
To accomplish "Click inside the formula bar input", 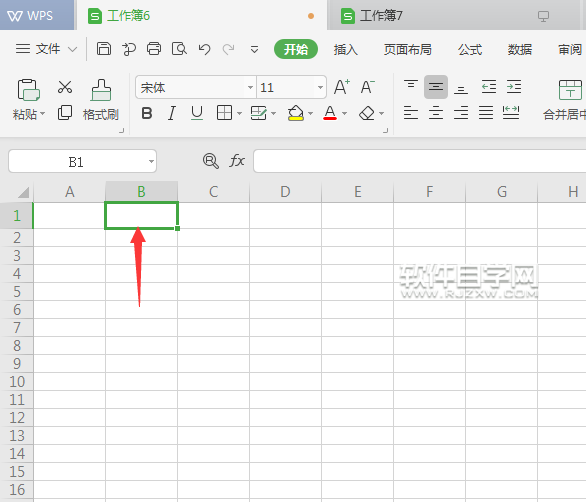I will point(419,161).
